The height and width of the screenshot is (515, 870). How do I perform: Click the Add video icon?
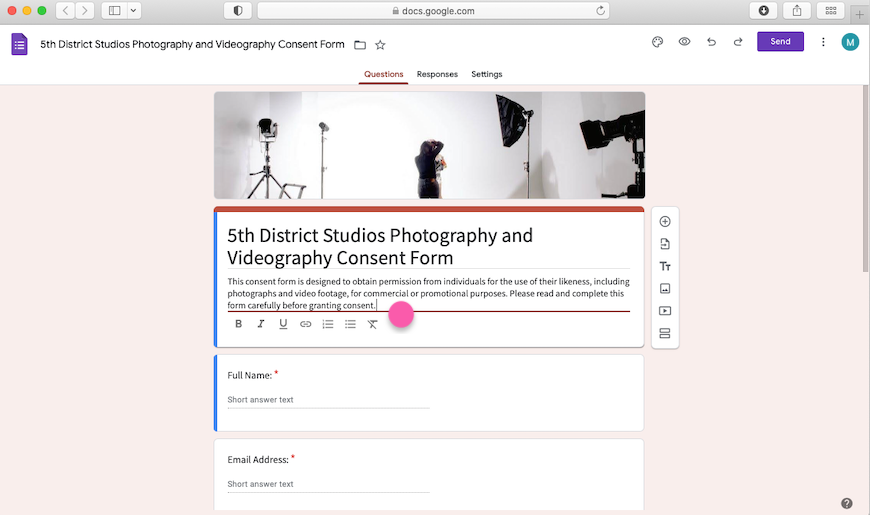coord(665,311)
